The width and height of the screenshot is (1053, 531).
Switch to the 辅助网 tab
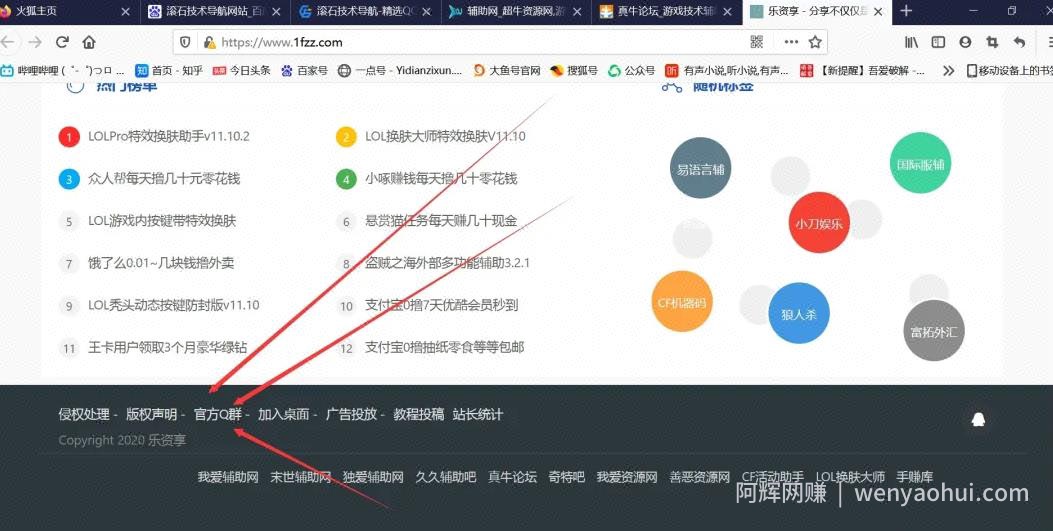[x=518, y=11]
